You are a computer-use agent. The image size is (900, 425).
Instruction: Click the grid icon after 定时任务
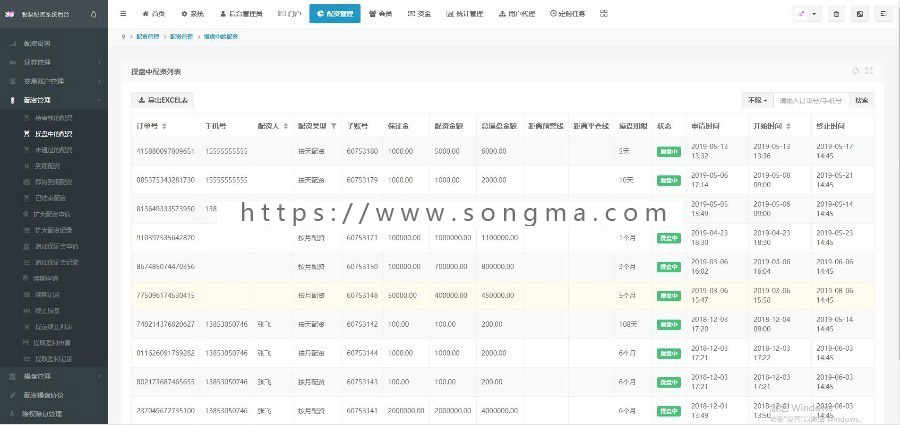[604, 14]
